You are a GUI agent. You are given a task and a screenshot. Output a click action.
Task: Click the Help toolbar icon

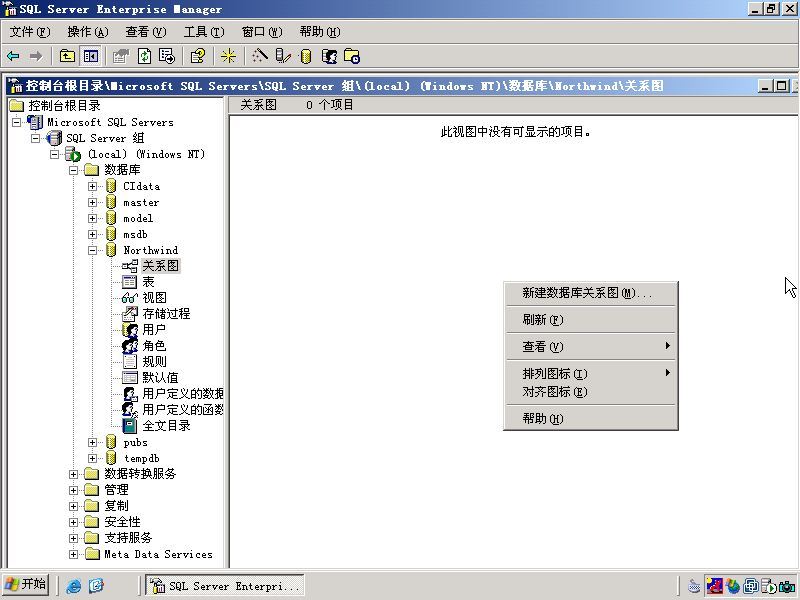[197, 56]
